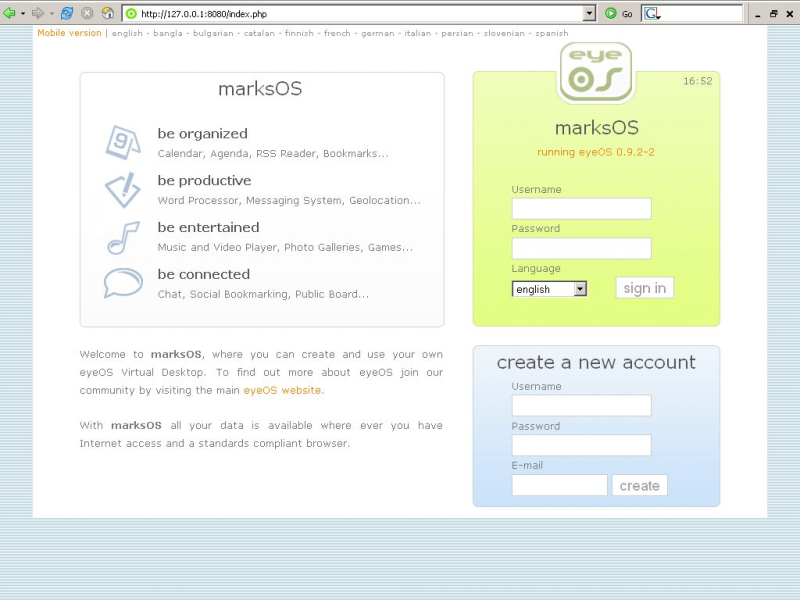Focus the sign-in Username field
Image resolution: width=800 pixels, height=600 pixels.
[x=581, y=209]
